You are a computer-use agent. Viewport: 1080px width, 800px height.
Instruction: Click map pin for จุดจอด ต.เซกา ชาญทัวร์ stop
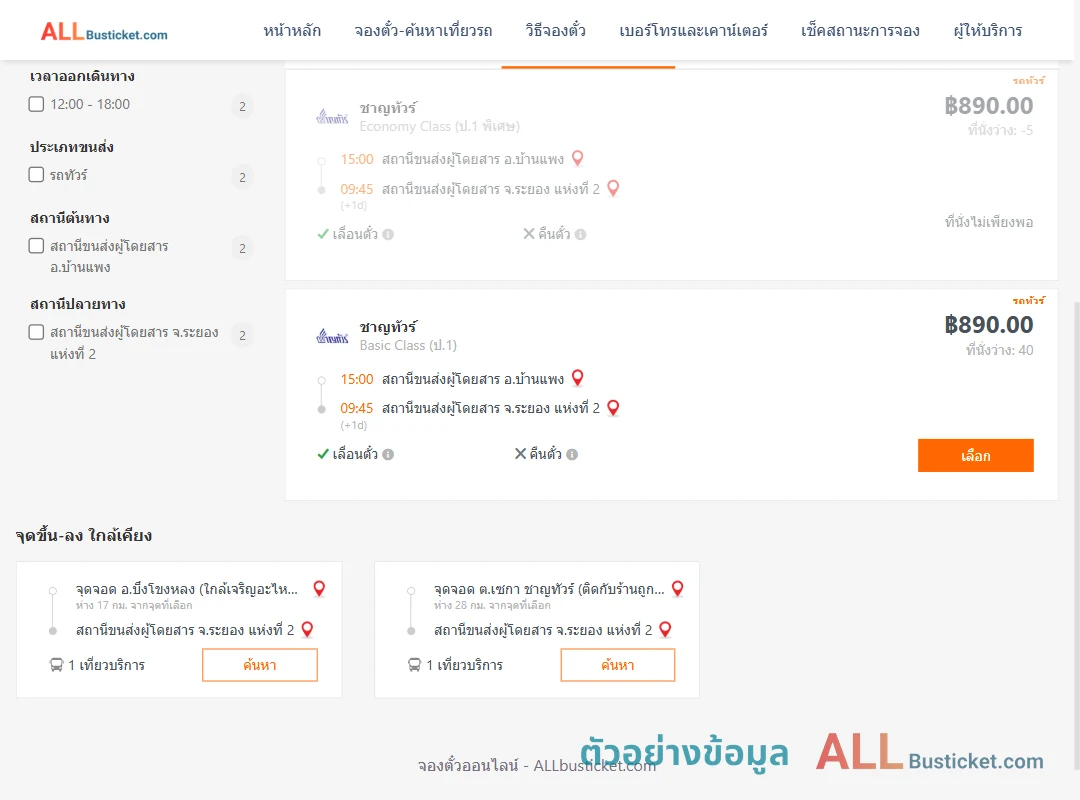[678, 588]
